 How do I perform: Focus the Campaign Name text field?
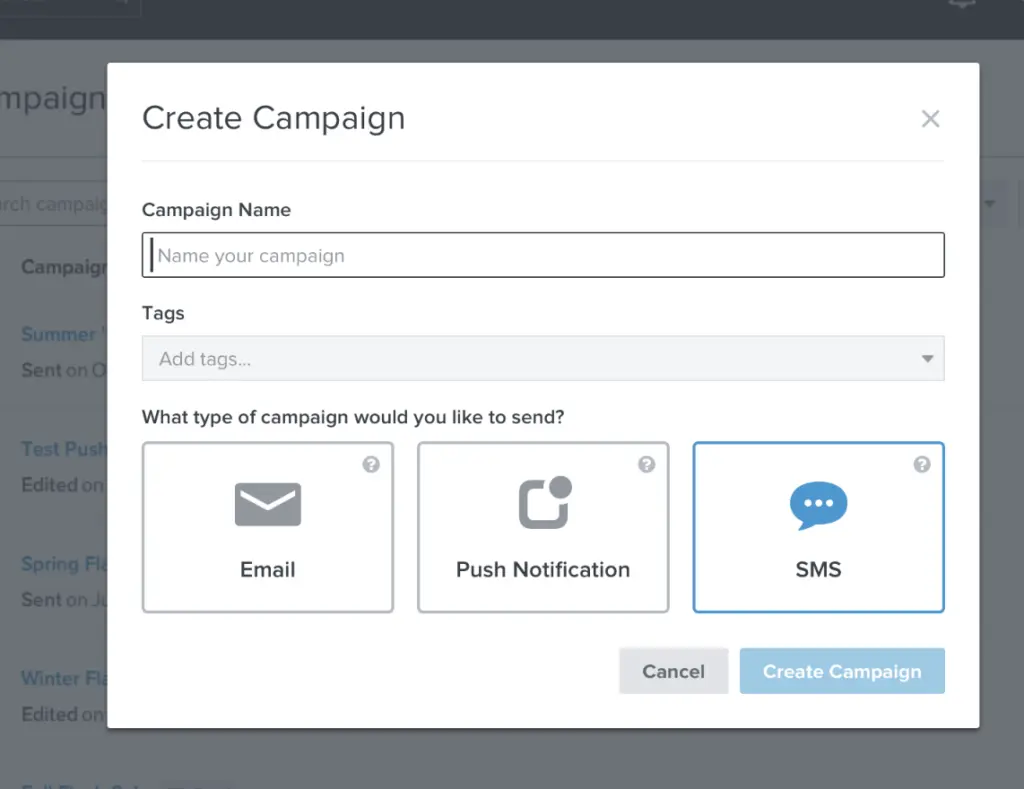click(x=543, y=255)
